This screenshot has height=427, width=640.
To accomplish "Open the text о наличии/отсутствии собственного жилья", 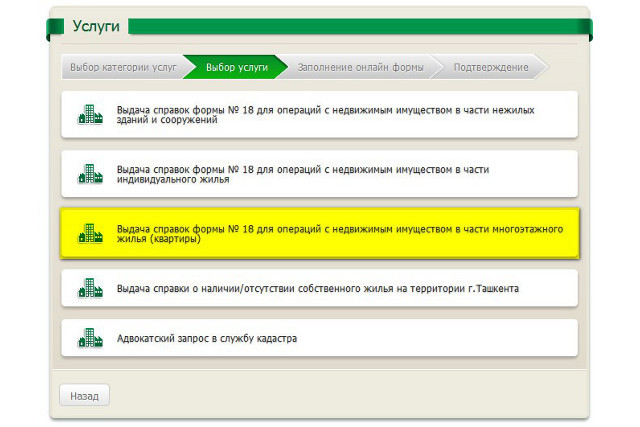I will point(317,289).
